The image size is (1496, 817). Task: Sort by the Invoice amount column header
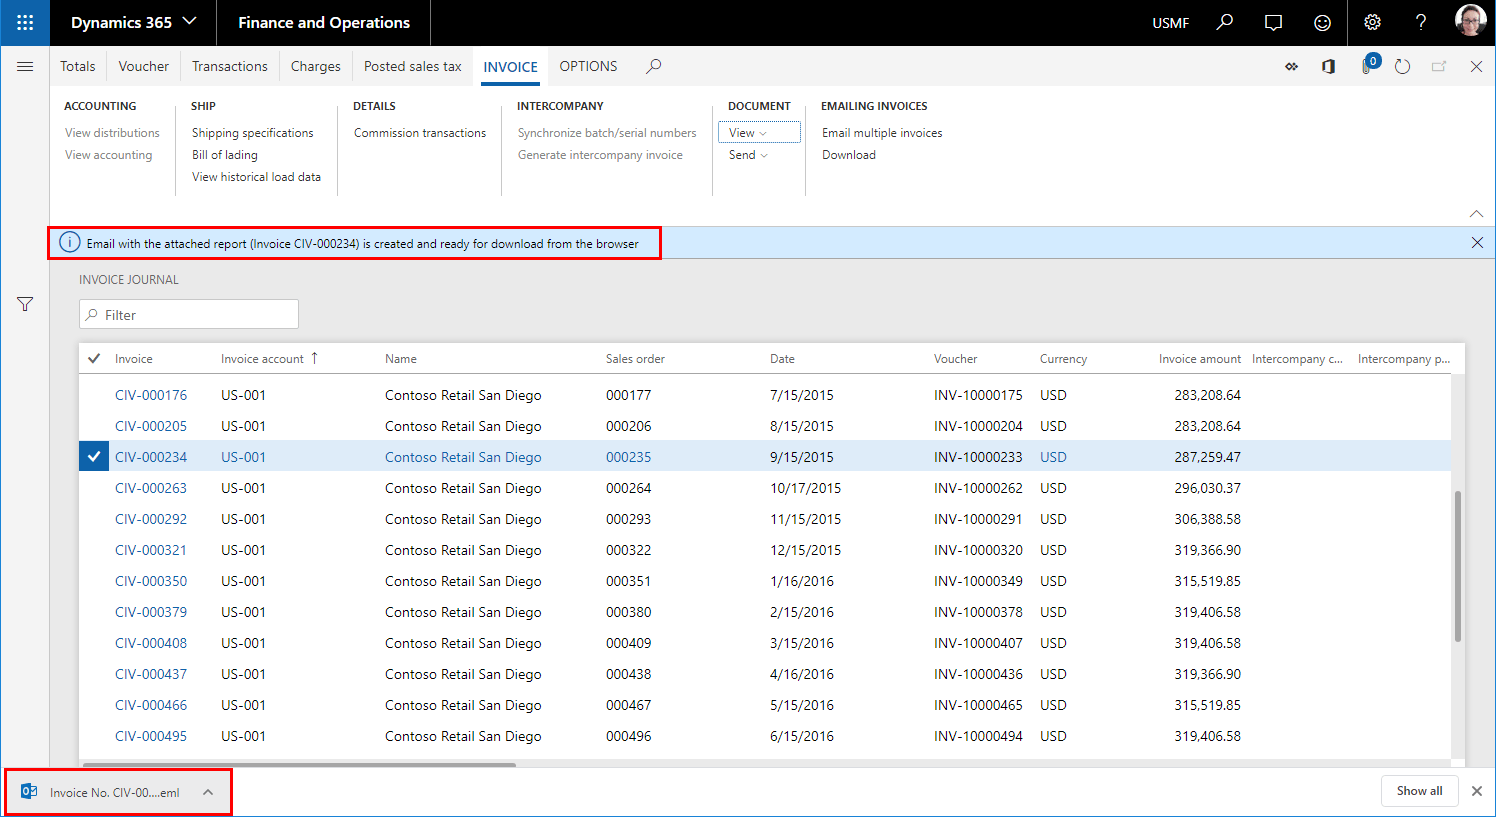pos(1199,359)
